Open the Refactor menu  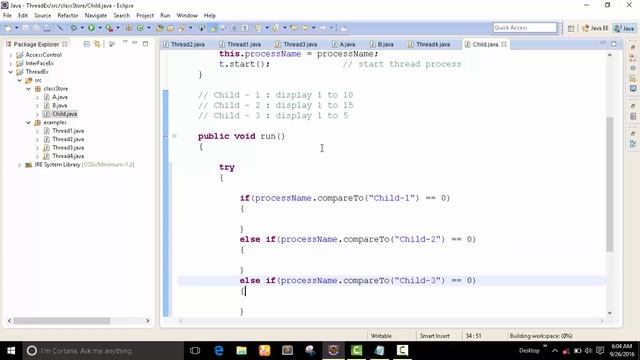[x=68, y=16]
